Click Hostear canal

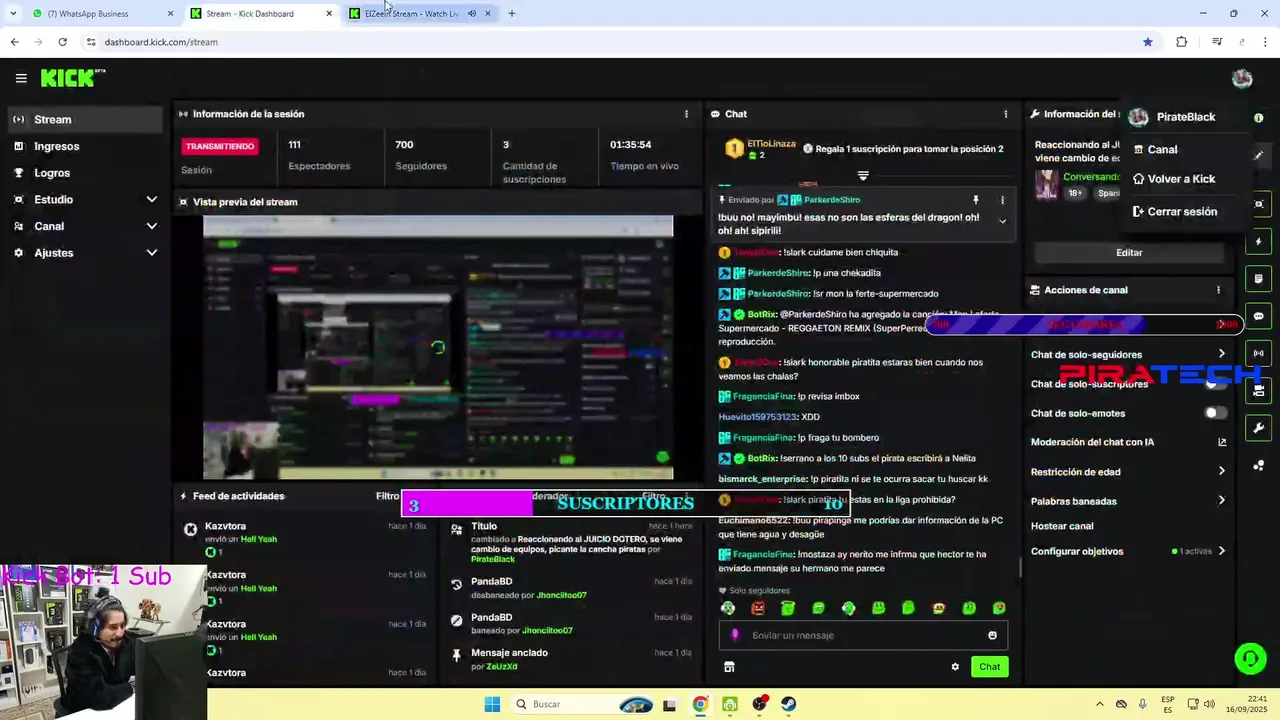[1062, 526]
